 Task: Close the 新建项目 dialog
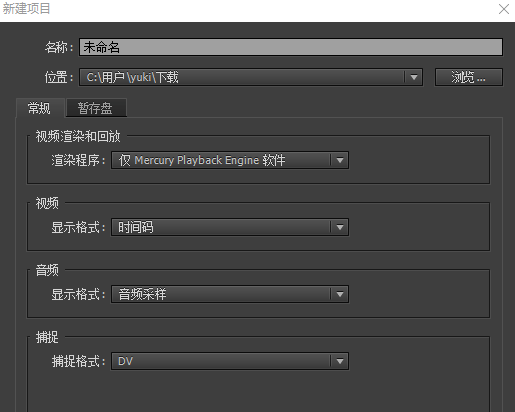(x=504, y=9)
